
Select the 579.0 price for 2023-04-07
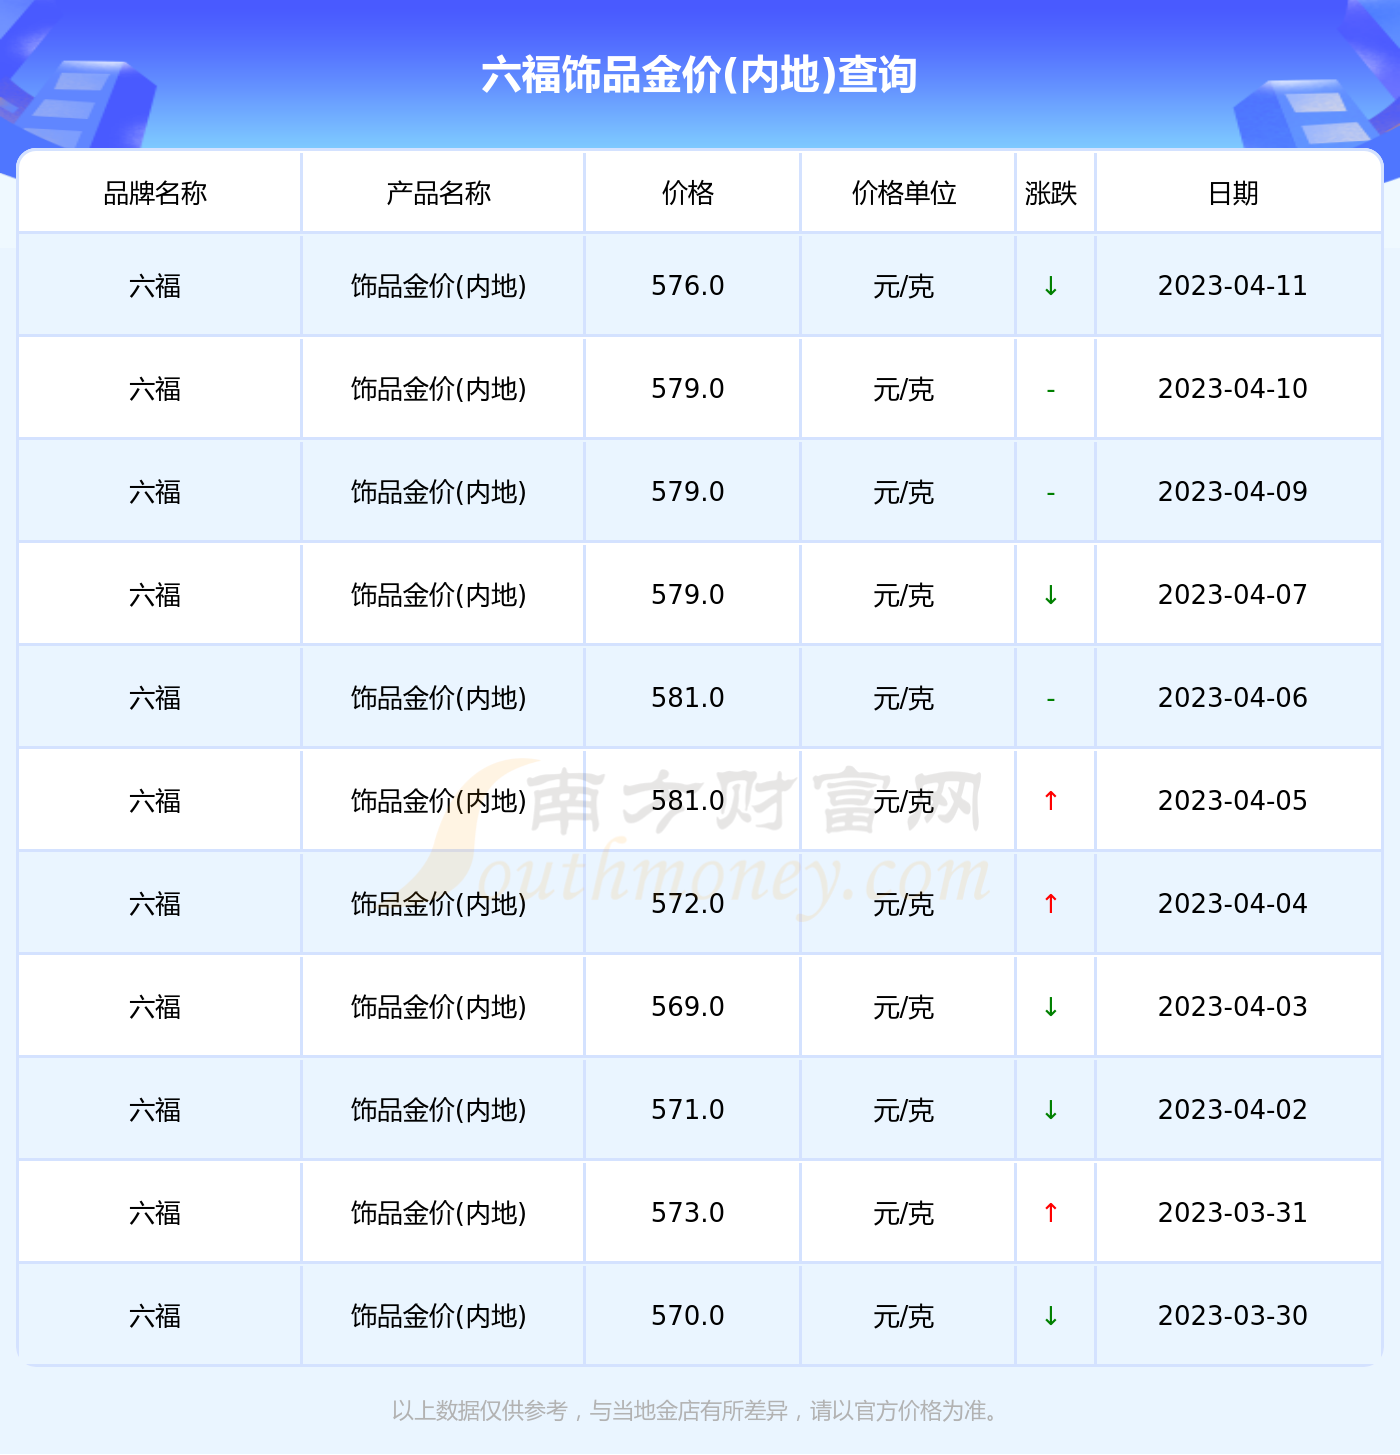[x=688, y=595]
